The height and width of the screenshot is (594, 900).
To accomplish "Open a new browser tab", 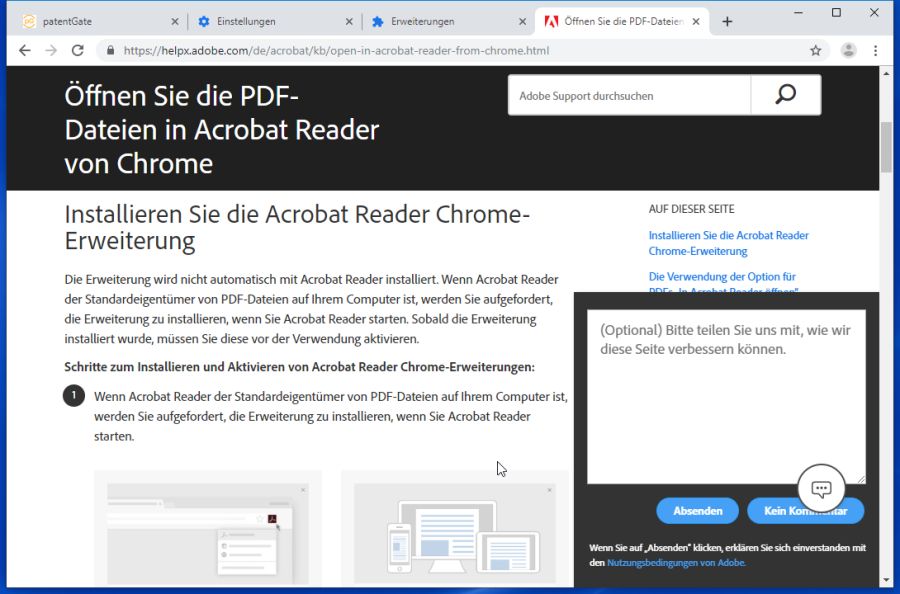I will [x=727, y=22].
